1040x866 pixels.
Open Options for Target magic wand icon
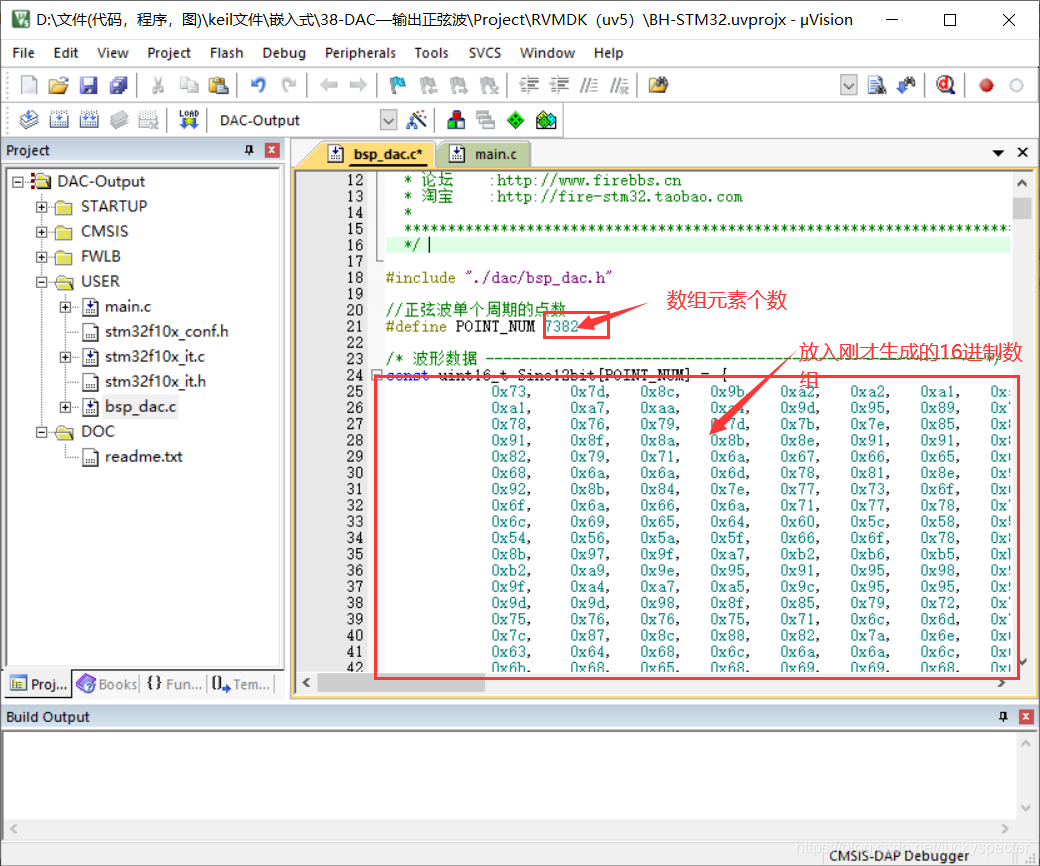pyautogui.click(x=417, y=120)
